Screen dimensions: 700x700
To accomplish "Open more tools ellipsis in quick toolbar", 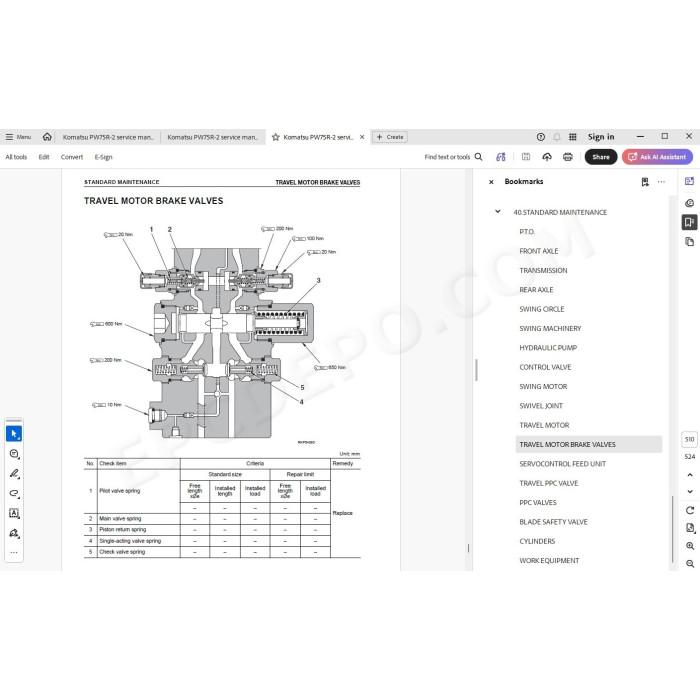I will [x=14, y=553].
